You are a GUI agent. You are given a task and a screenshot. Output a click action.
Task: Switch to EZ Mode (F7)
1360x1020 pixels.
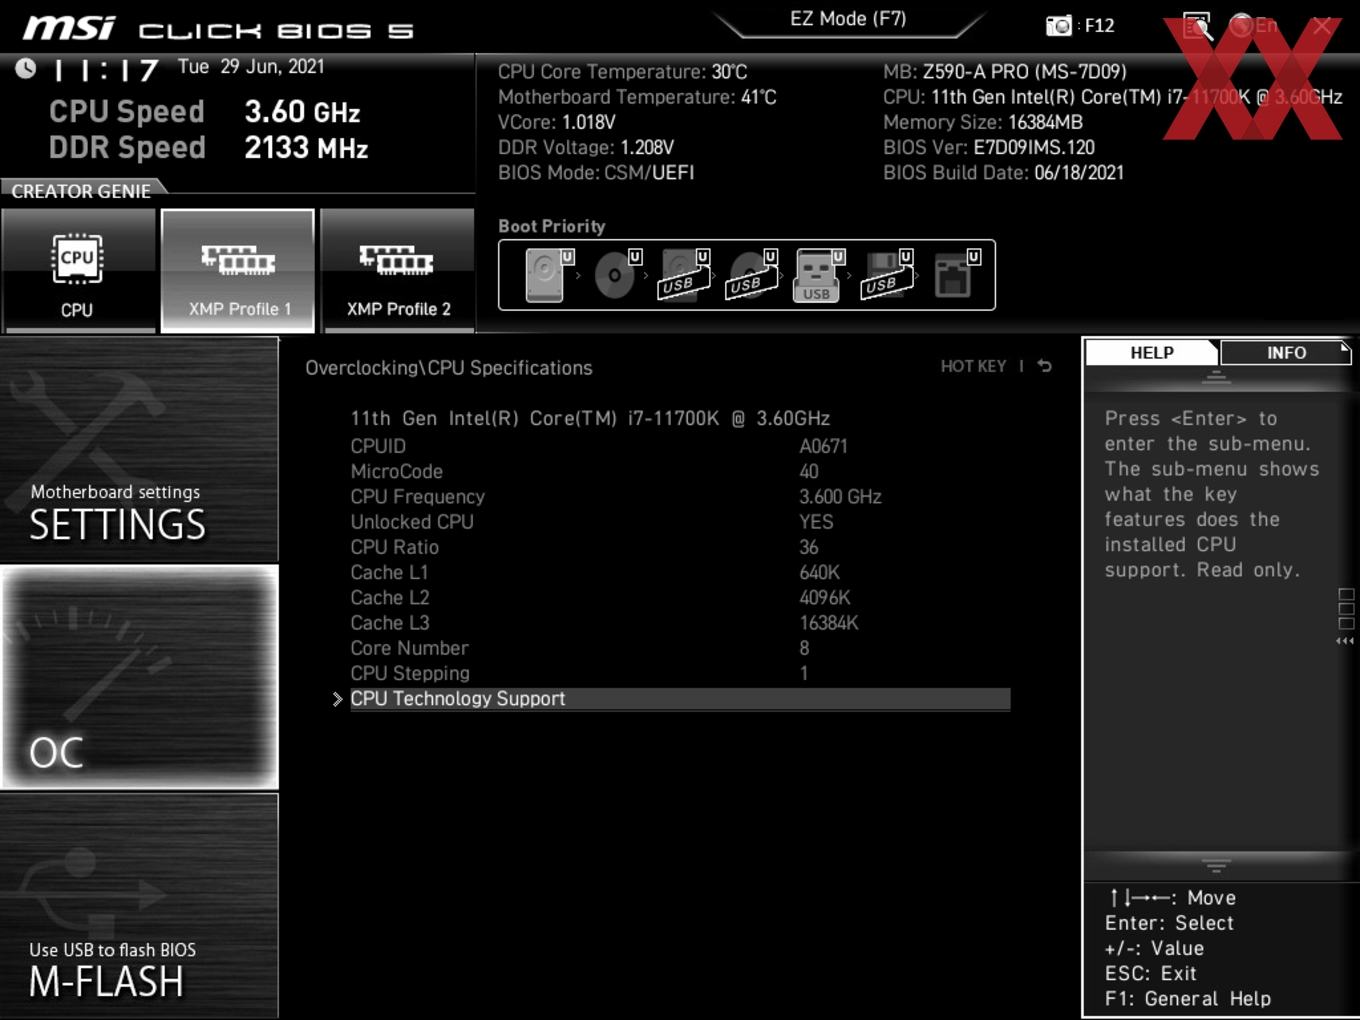click(848, 19)
